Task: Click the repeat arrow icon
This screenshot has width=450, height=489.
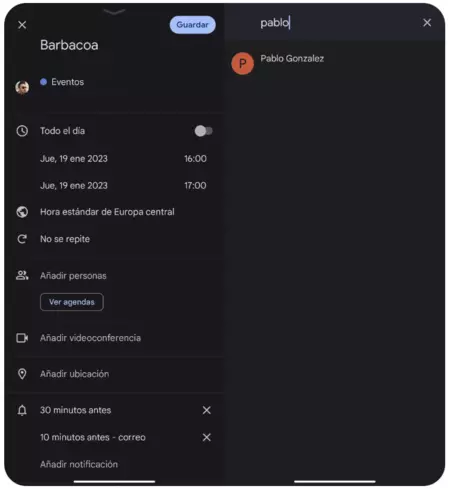Action: click(22, 239)
